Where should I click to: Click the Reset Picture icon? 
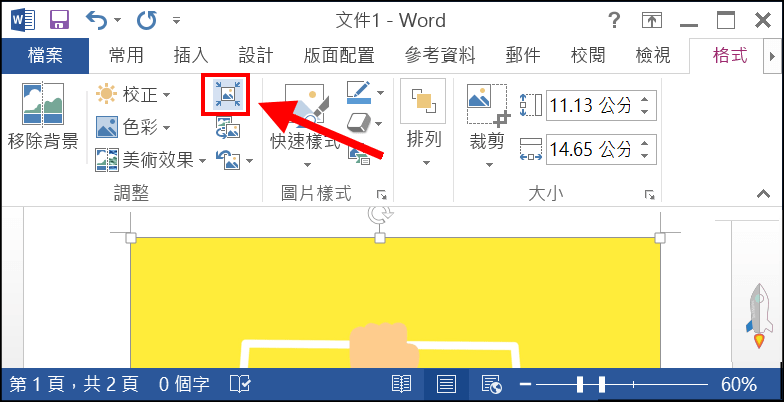click(228, 160)
